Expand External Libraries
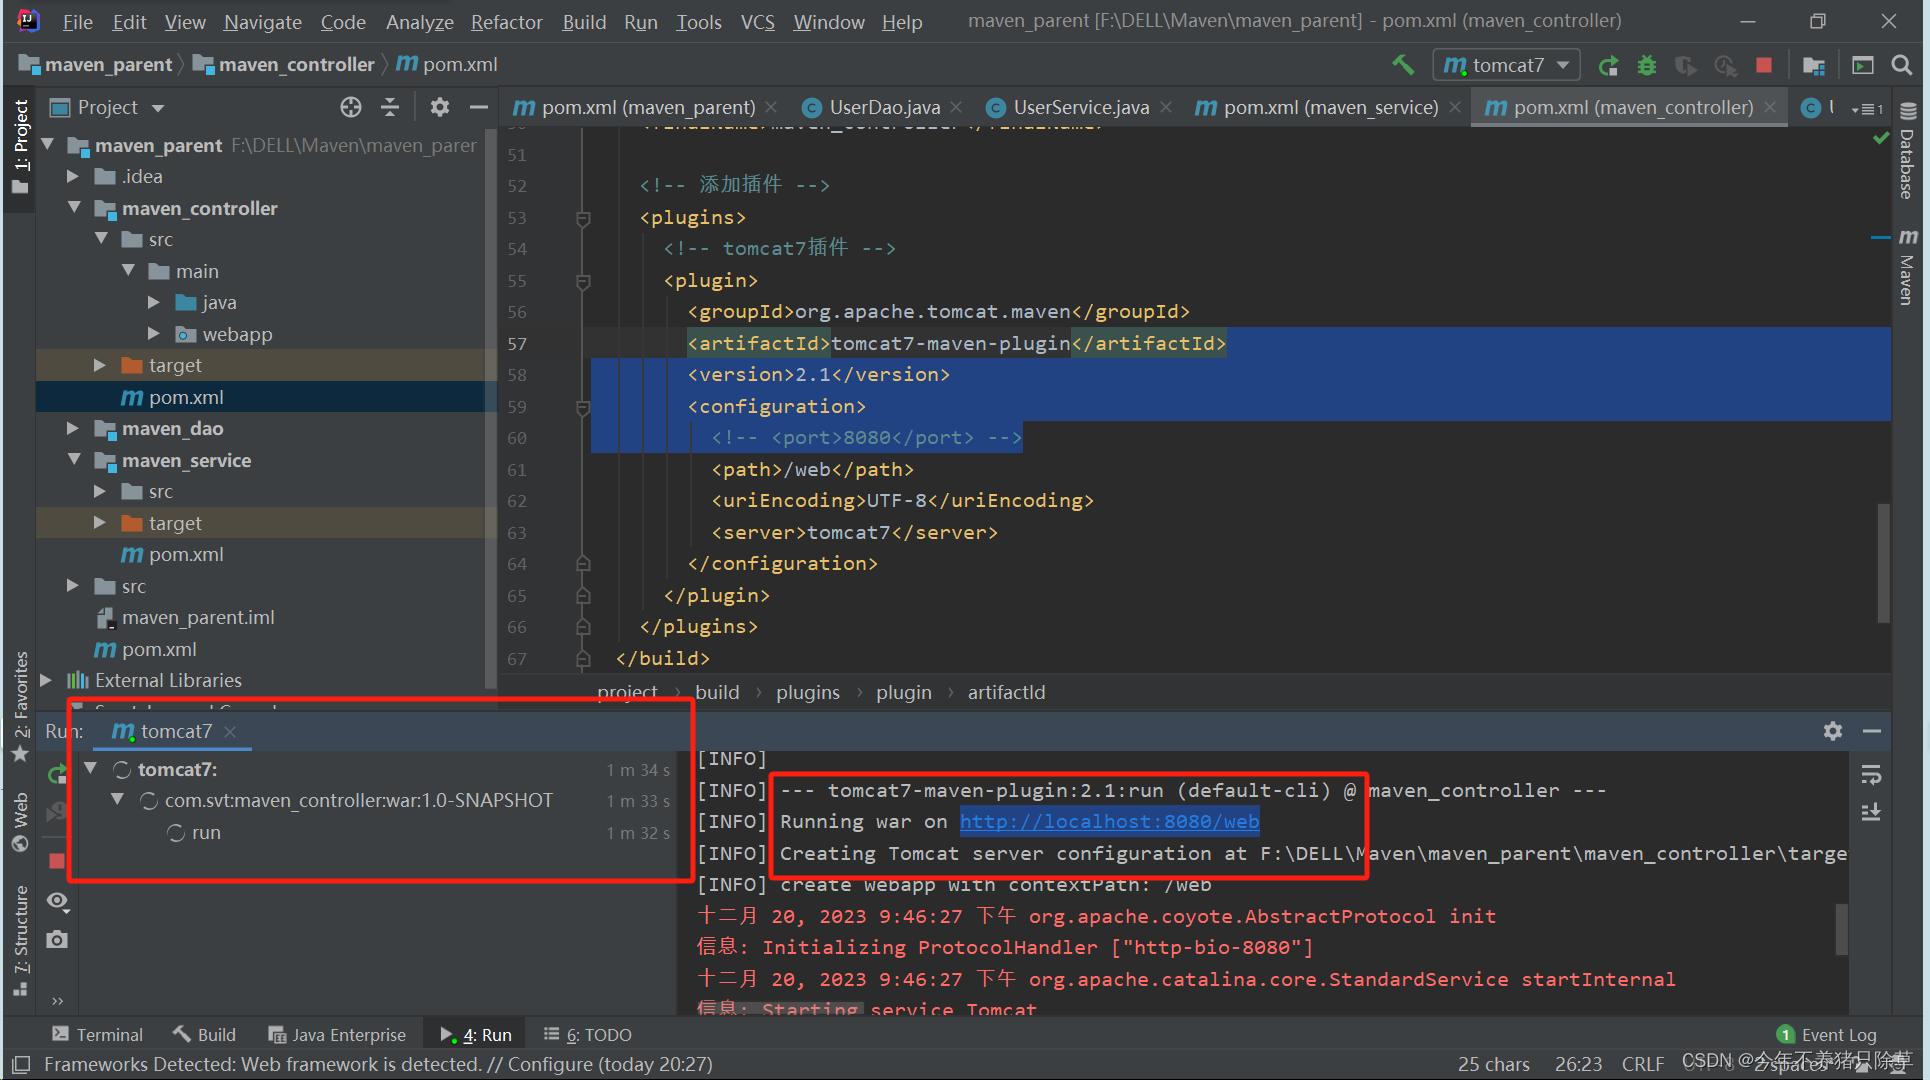The height and width of the screenshot is (1080, 1930). pos(46,680)
